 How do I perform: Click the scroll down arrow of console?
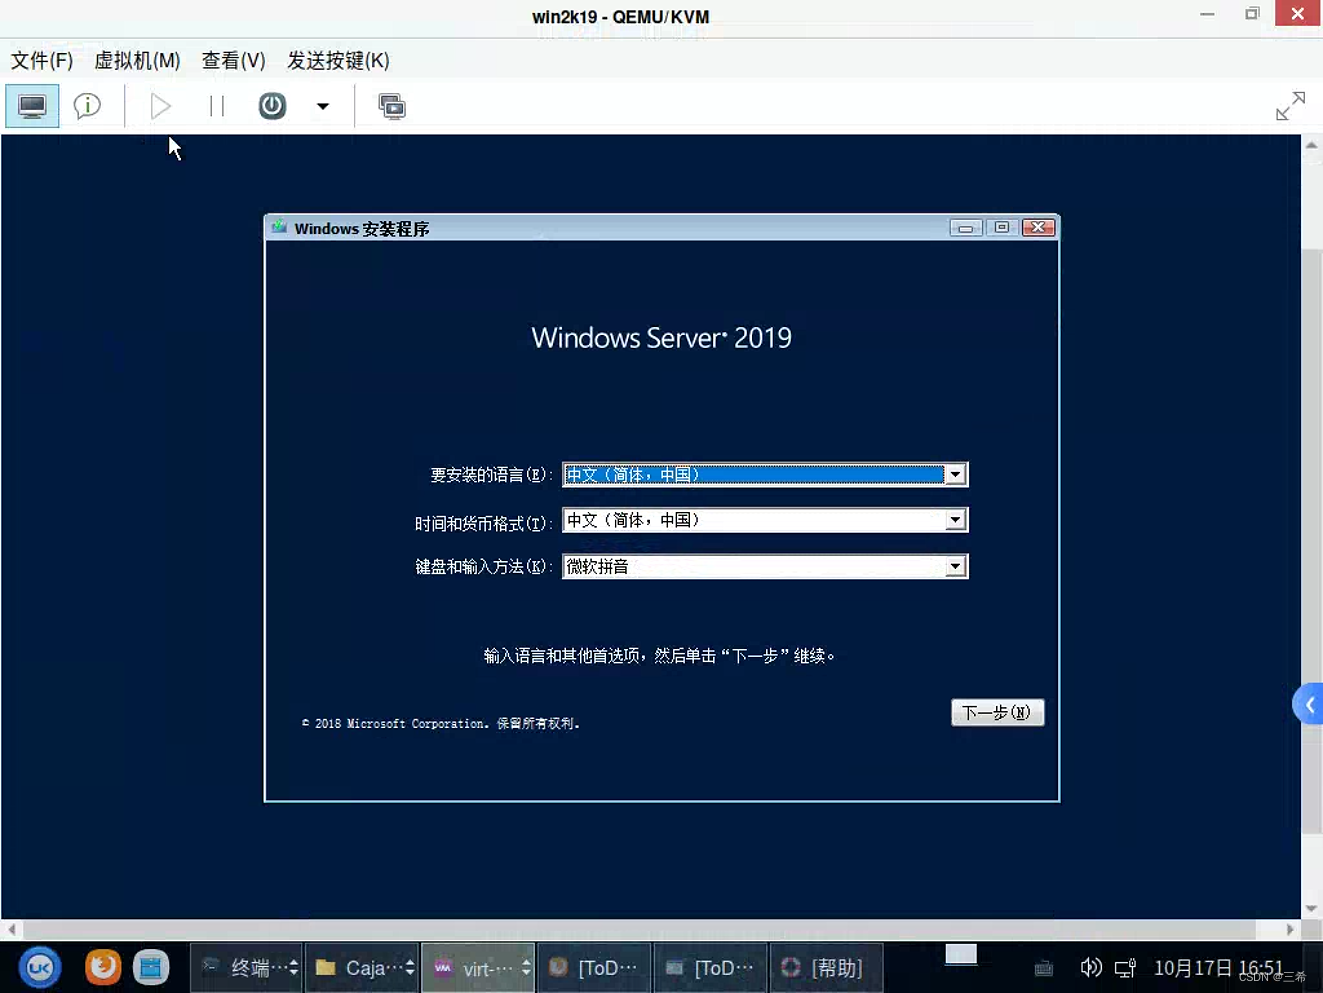tap(1311, 908)
